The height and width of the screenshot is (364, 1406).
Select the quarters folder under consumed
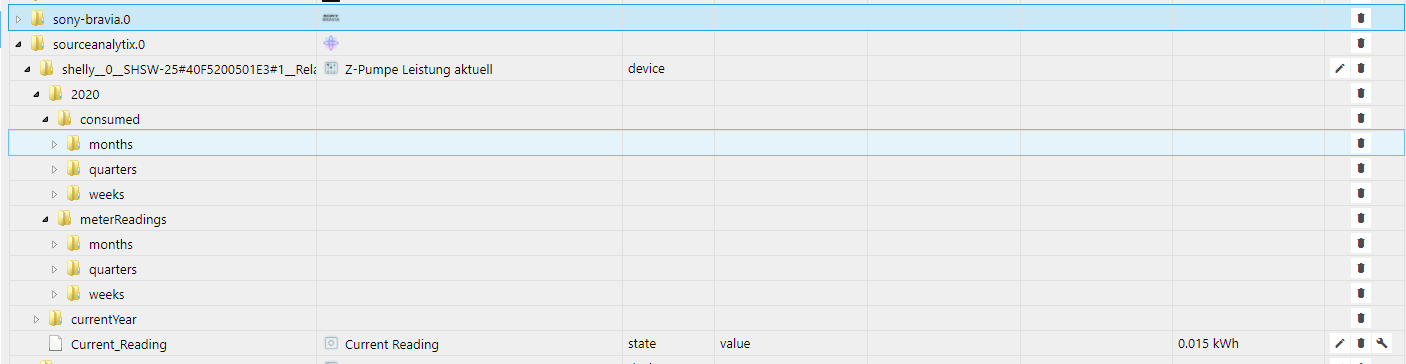coord(112,169)
